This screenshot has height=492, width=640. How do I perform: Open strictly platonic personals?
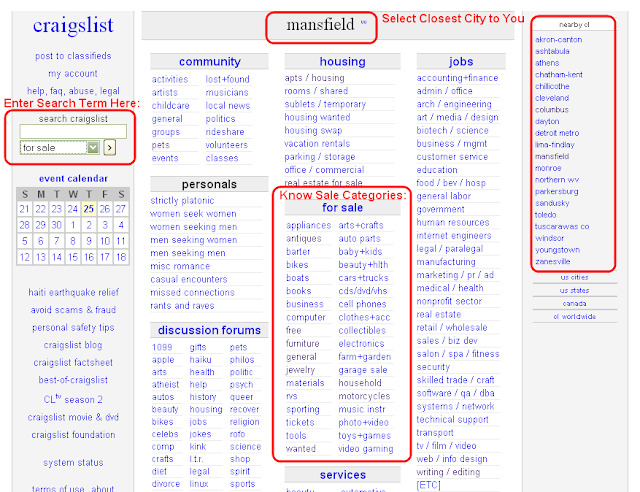point(182,200)
